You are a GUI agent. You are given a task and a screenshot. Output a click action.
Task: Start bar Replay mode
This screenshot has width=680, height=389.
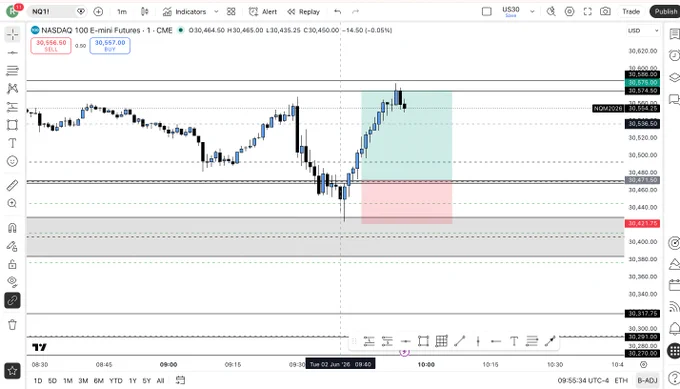pos(304,12)
